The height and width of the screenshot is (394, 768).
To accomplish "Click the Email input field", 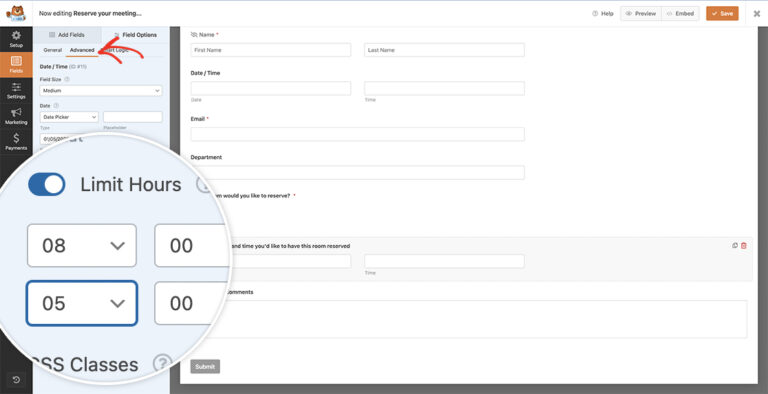I will 358,134.
